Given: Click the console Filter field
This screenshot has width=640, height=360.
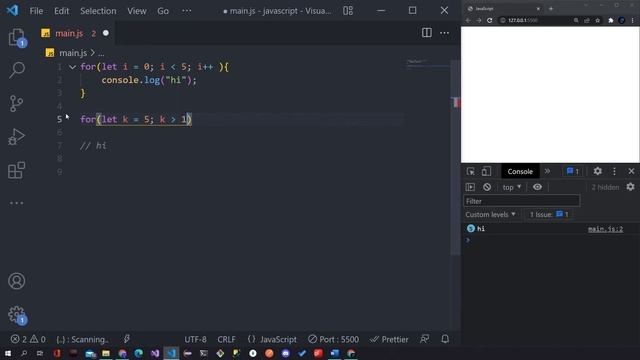Looking at the screenshot, I should (x=522, y=201).
